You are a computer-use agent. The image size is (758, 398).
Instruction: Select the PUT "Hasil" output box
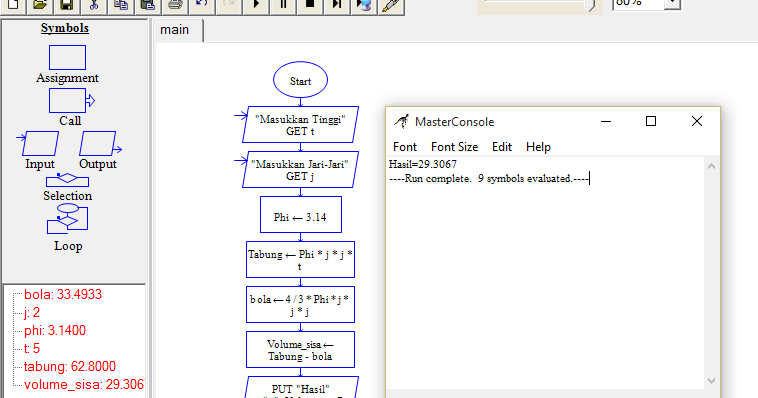301,387
